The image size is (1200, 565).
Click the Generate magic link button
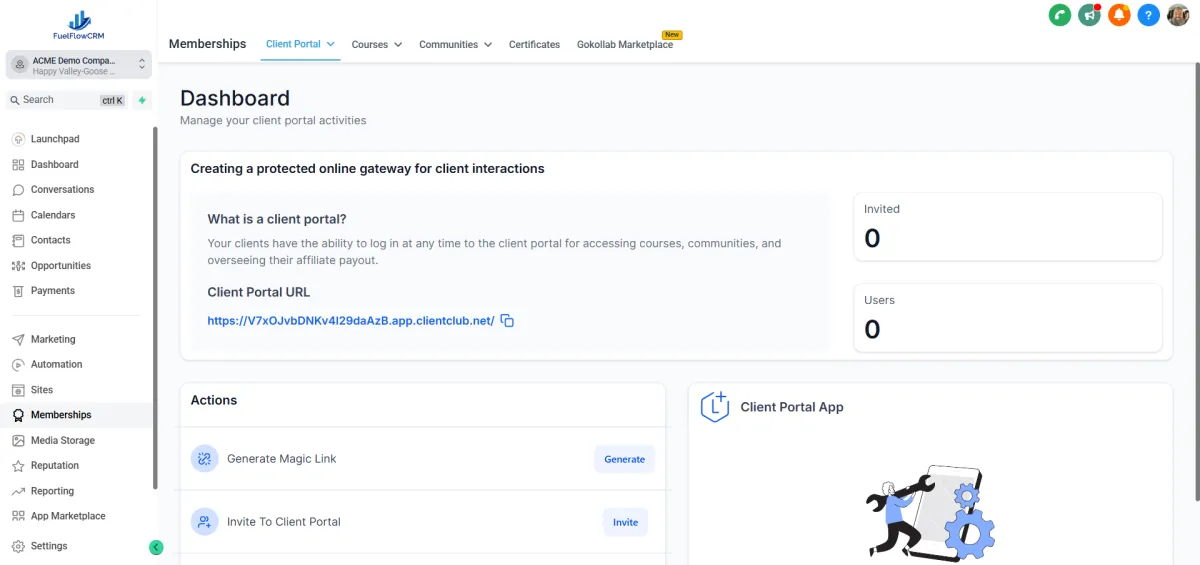pos(624,459)
